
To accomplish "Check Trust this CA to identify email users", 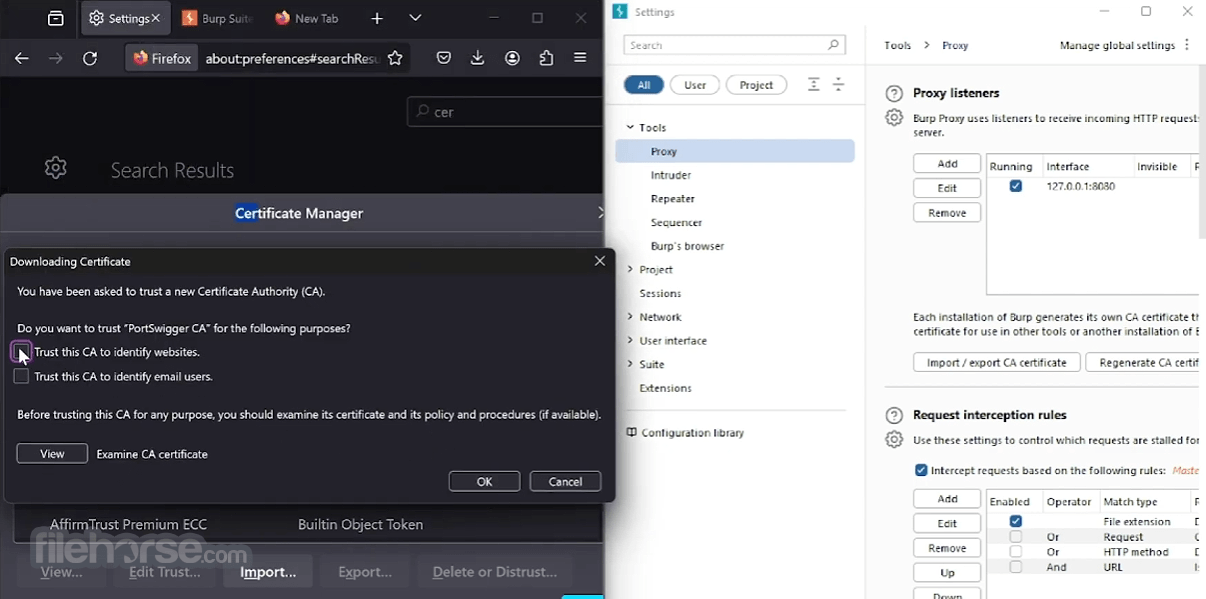I will [21, 376].
